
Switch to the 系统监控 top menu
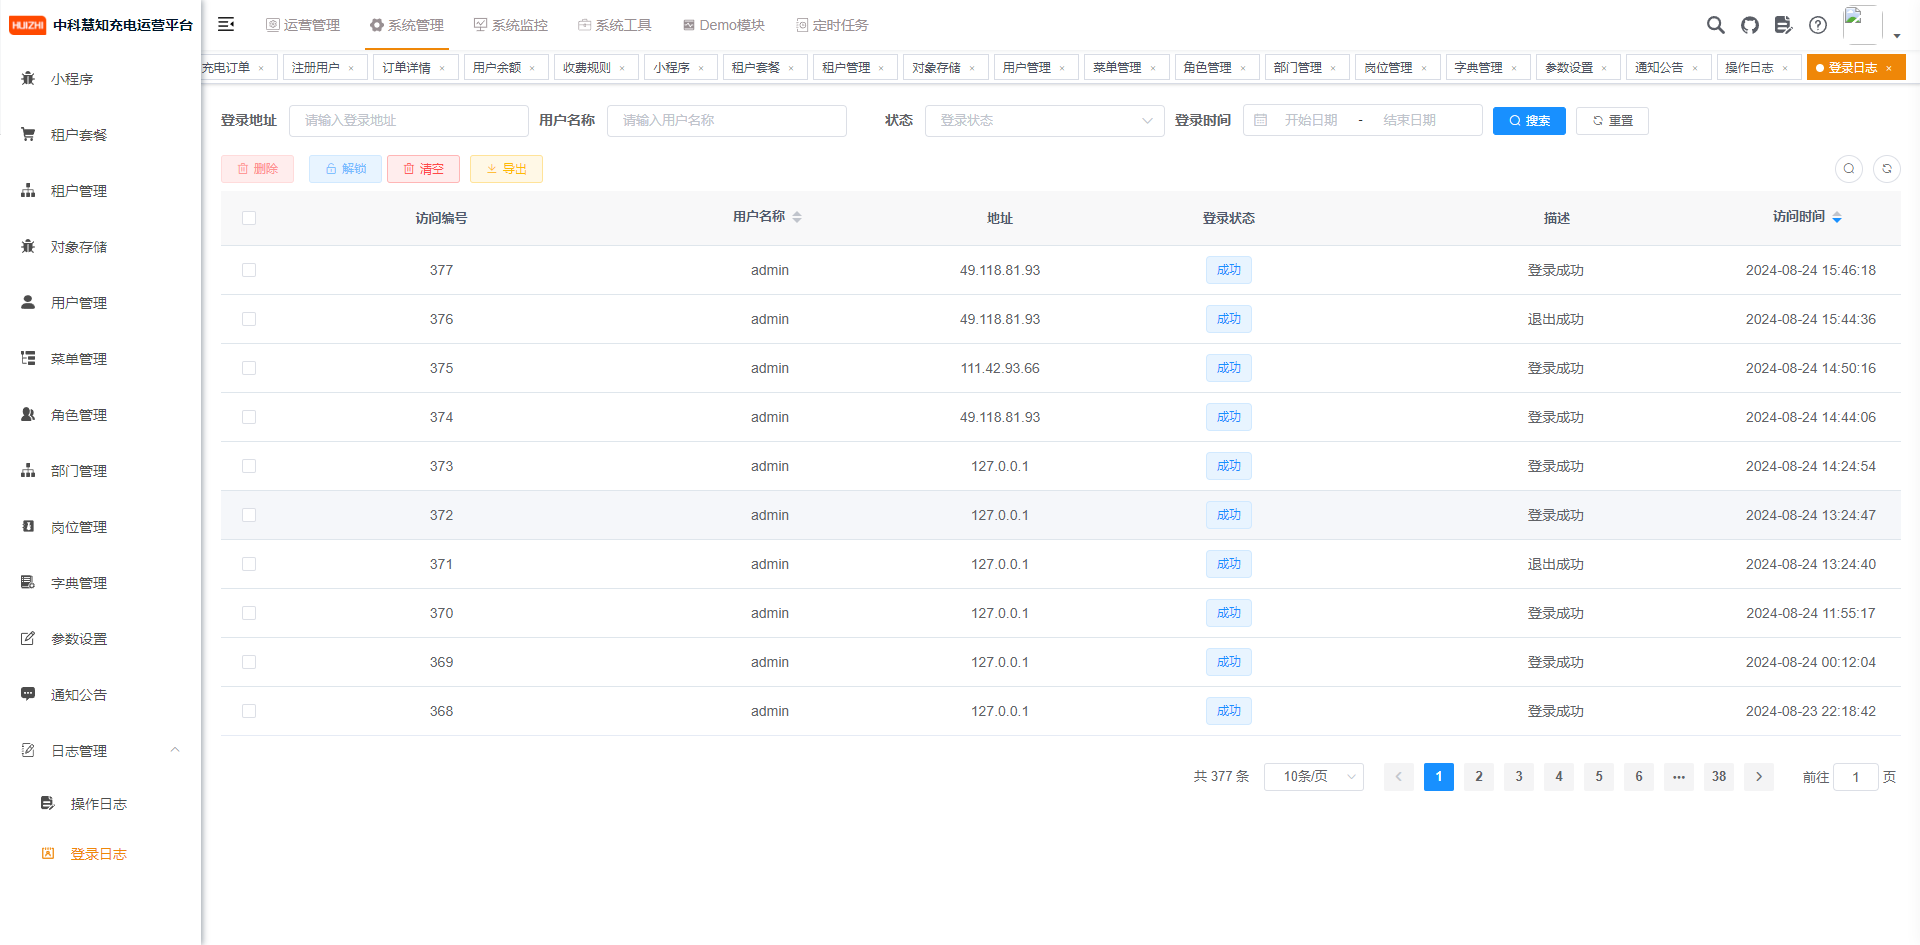(x=511, y=25)
